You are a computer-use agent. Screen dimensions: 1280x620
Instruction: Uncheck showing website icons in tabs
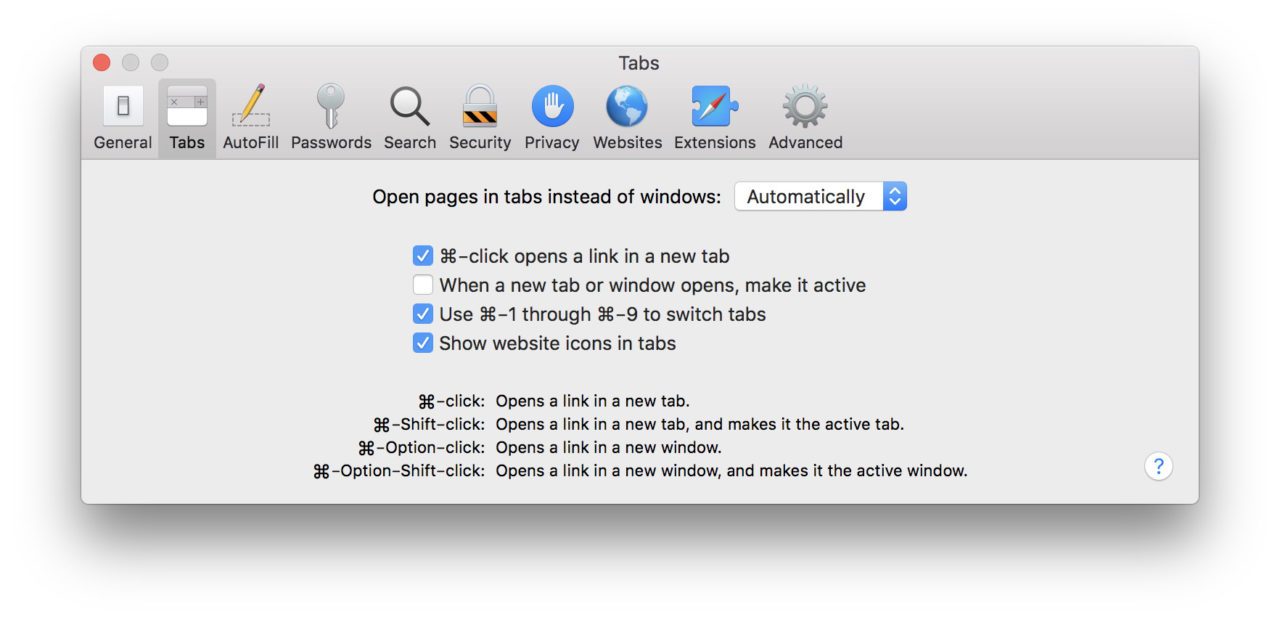click(x=423, y=343)
